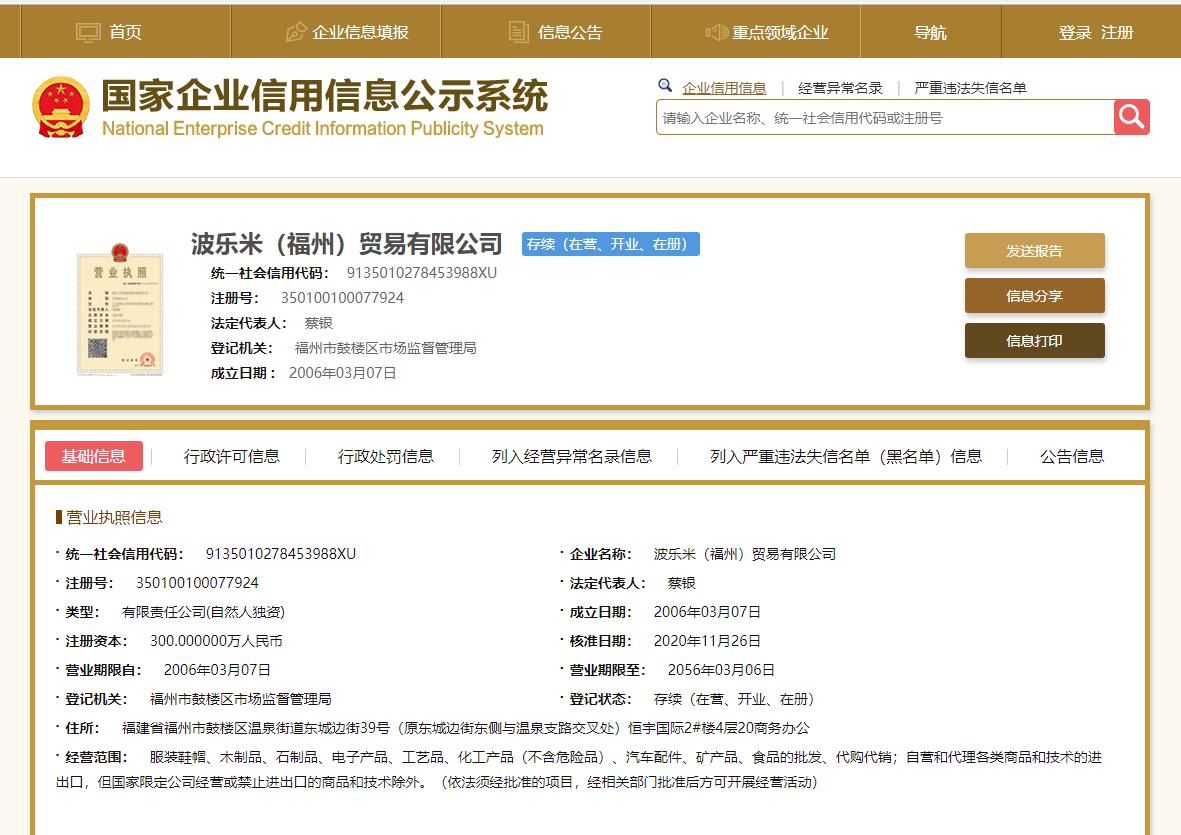Click the small magnifier icon before 企业信用信息
Viewport: 1181px width, 835px height.
[x=665, y=86]
